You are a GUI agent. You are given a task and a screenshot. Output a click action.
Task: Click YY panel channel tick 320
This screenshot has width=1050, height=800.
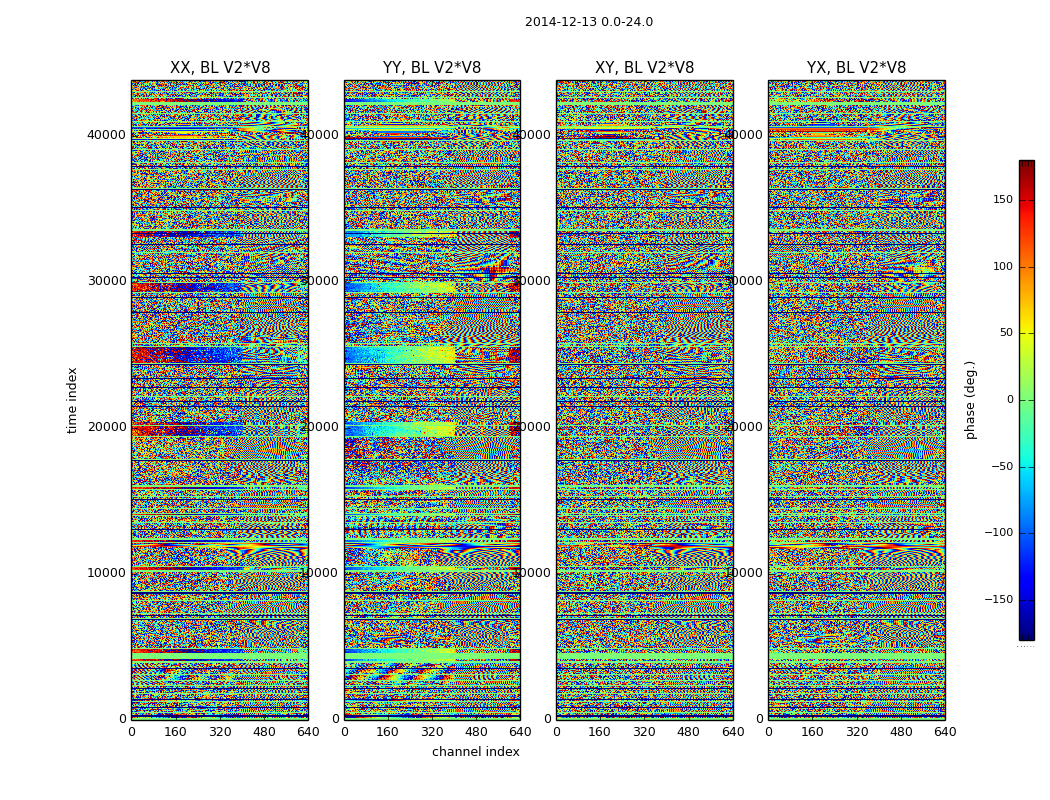coord(432,732)
